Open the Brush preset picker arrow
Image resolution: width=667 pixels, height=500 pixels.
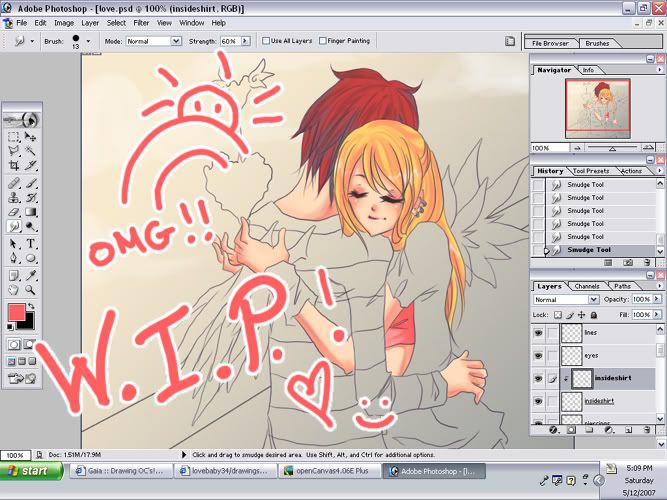pyautogui.click(x=88, y=41)
